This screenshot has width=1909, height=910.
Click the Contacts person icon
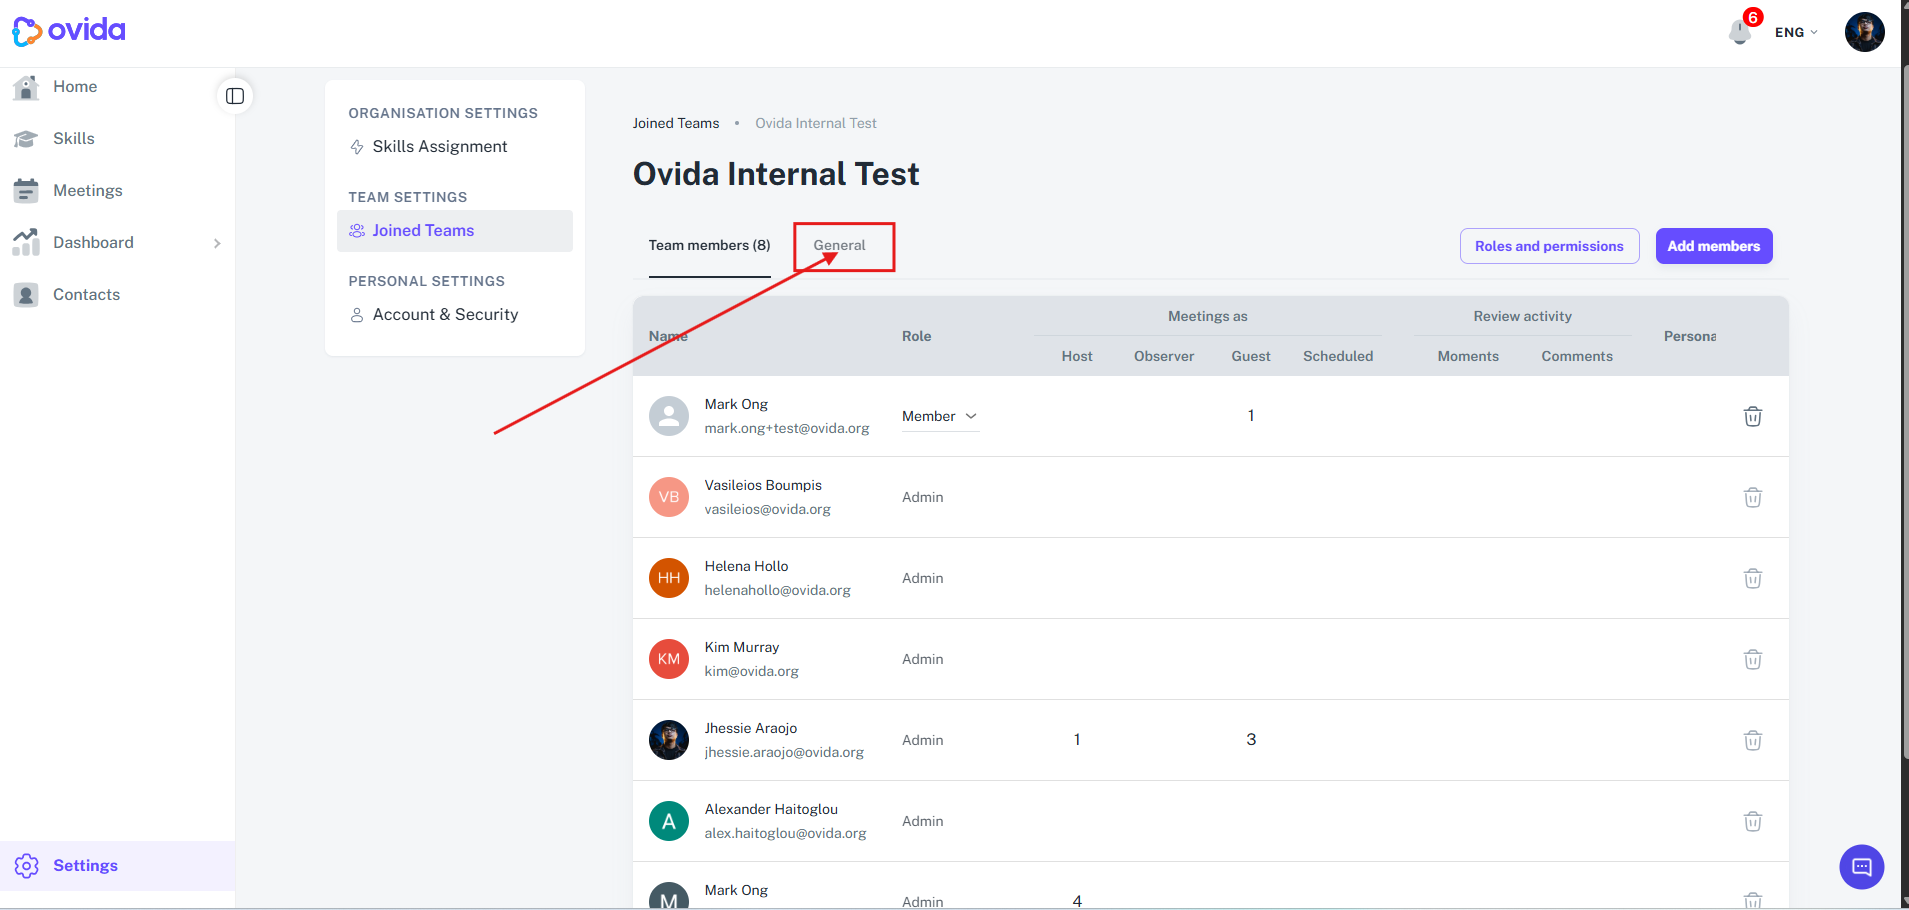(26, 295)
